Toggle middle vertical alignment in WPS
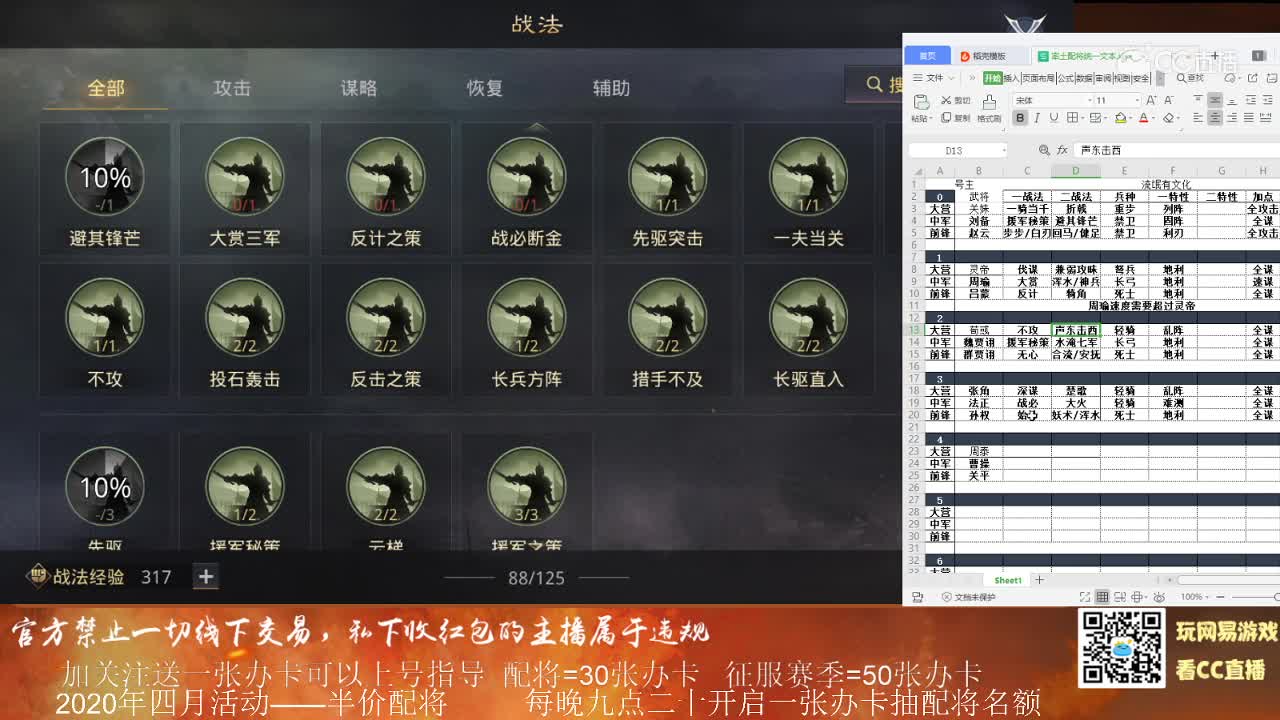 pos(1215,100)
